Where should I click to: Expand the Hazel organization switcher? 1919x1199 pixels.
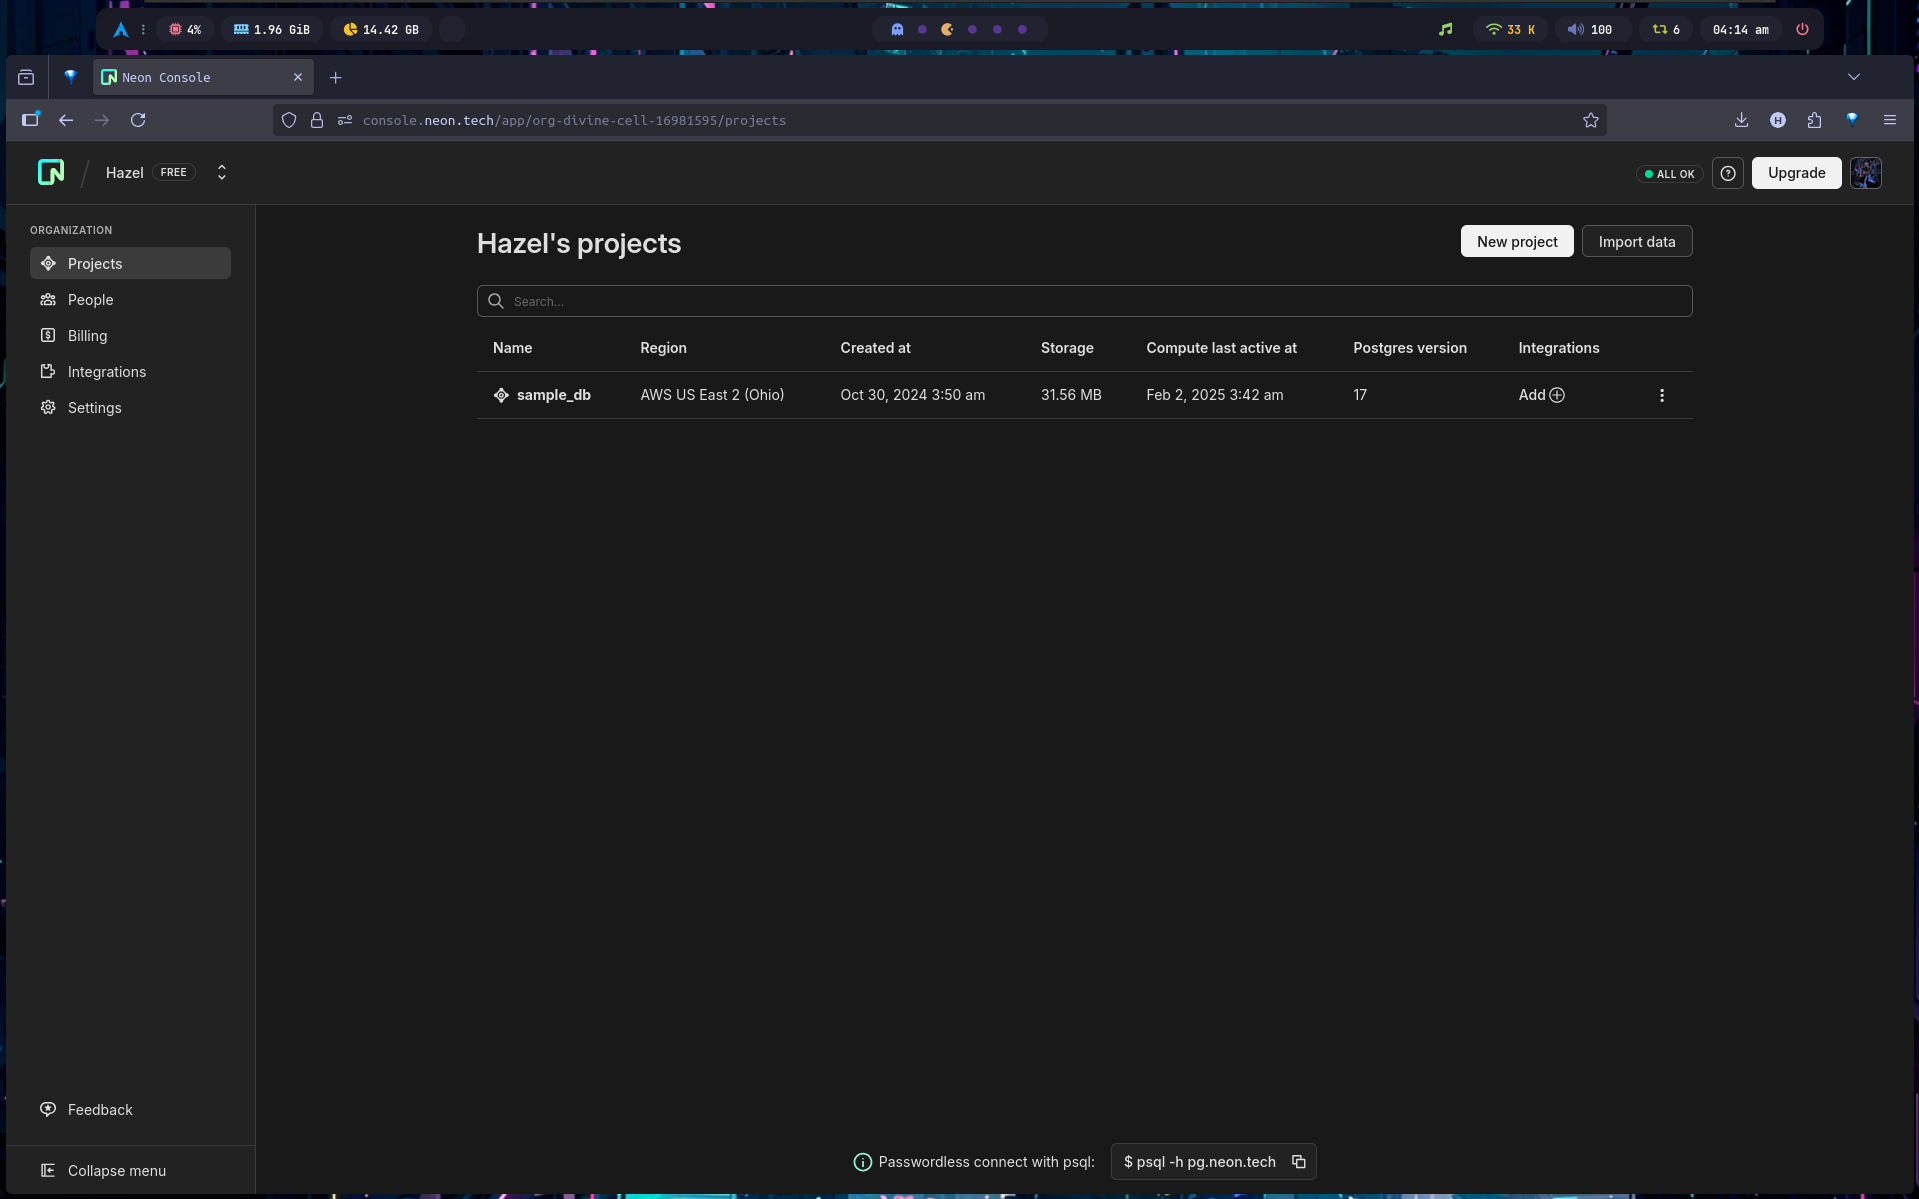coord(222,173)
